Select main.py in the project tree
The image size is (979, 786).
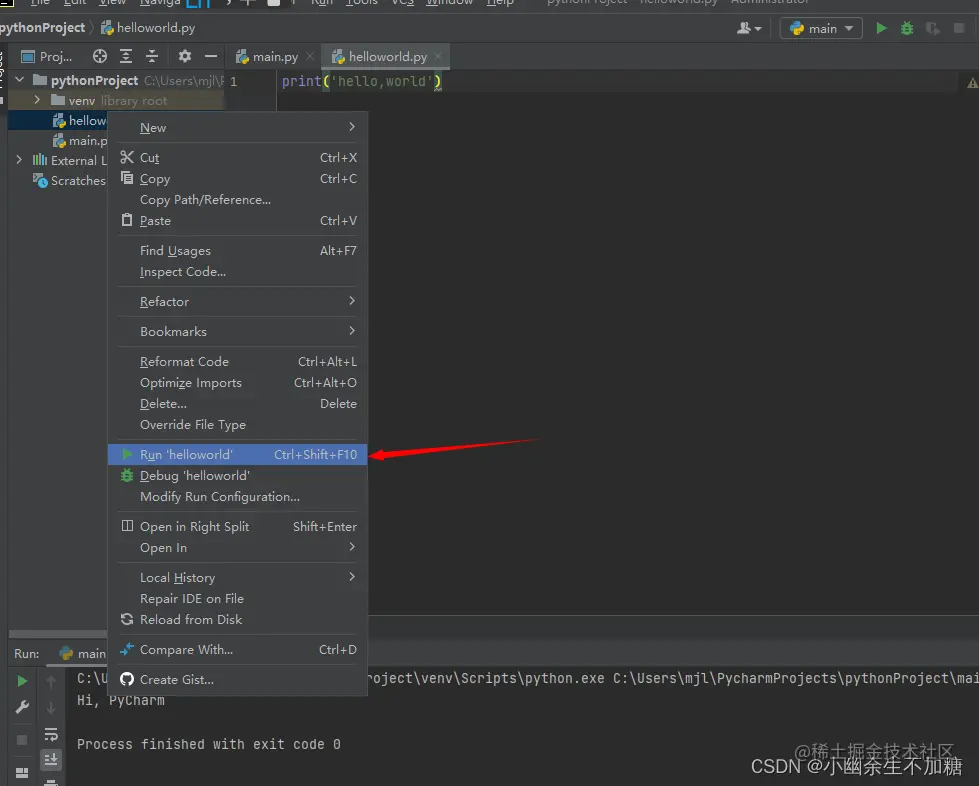click(x=80, y=140)
